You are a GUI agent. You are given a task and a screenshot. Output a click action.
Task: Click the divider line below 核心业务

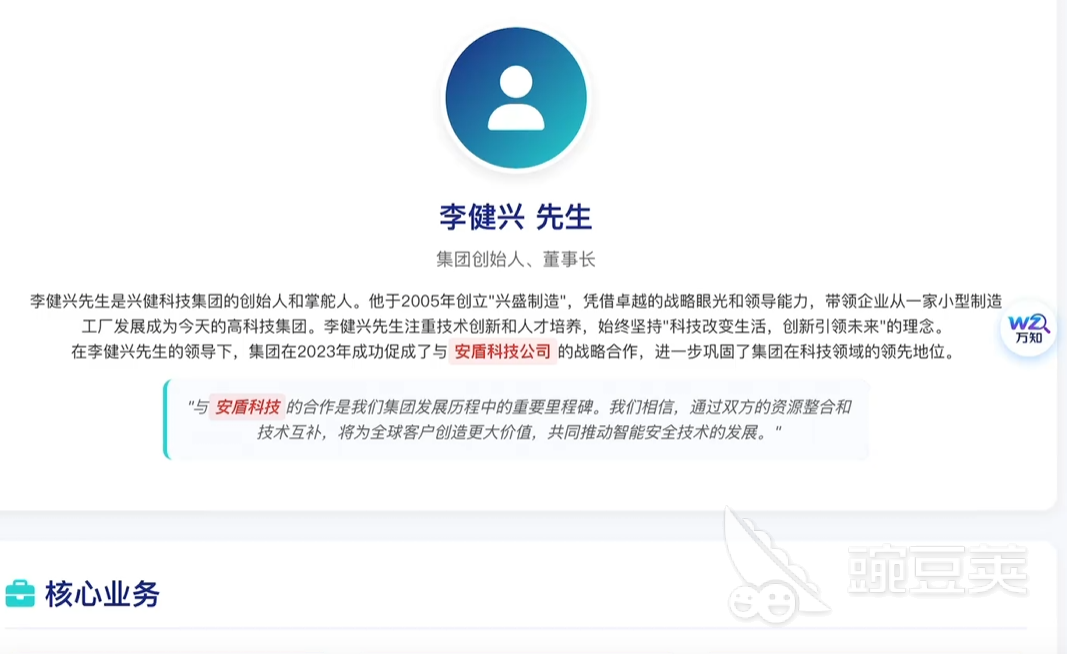(515, 628)
